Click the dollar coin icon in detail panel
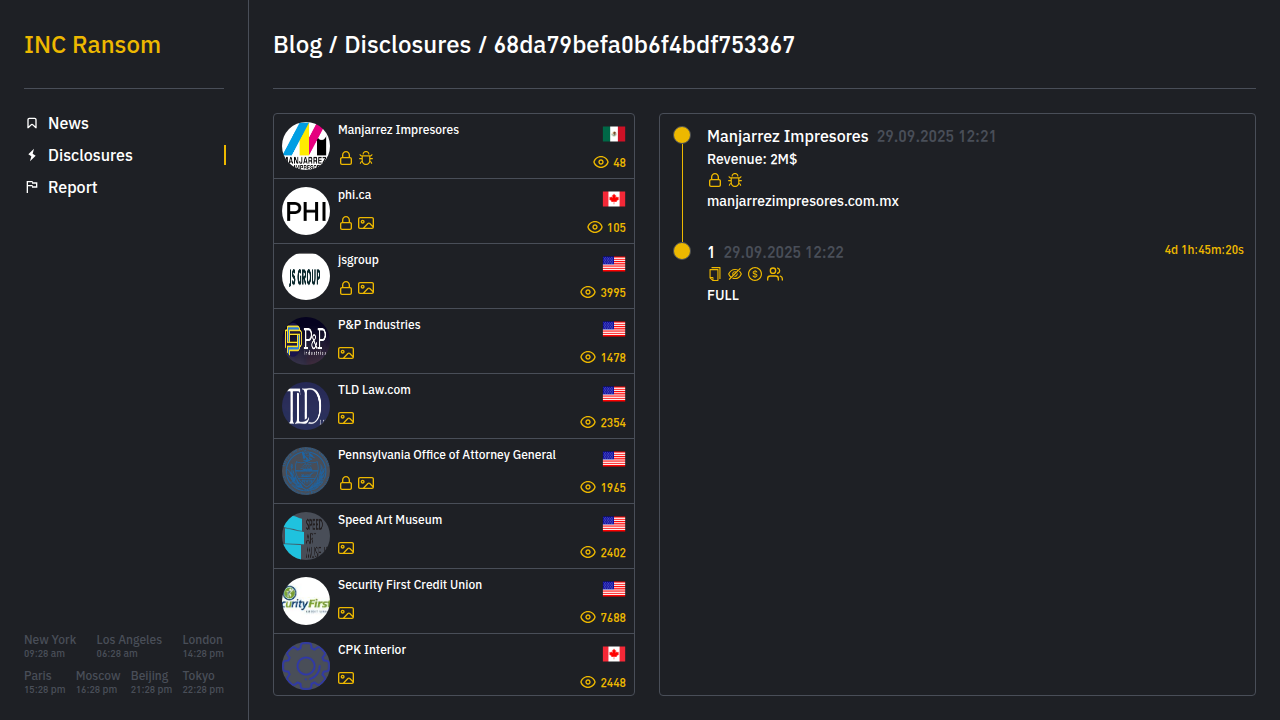The width and height of the screenshot is (1280, 720). [755, 274]
